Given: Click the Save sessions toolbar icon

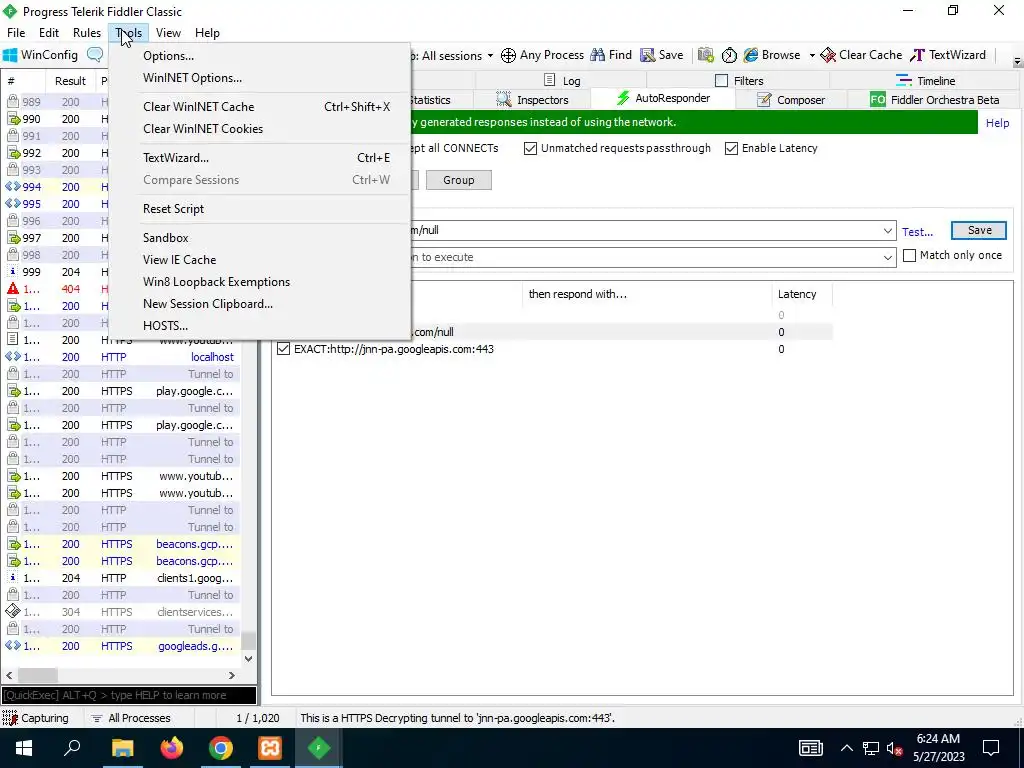Looking at the screenshot, I should (647, 55).
